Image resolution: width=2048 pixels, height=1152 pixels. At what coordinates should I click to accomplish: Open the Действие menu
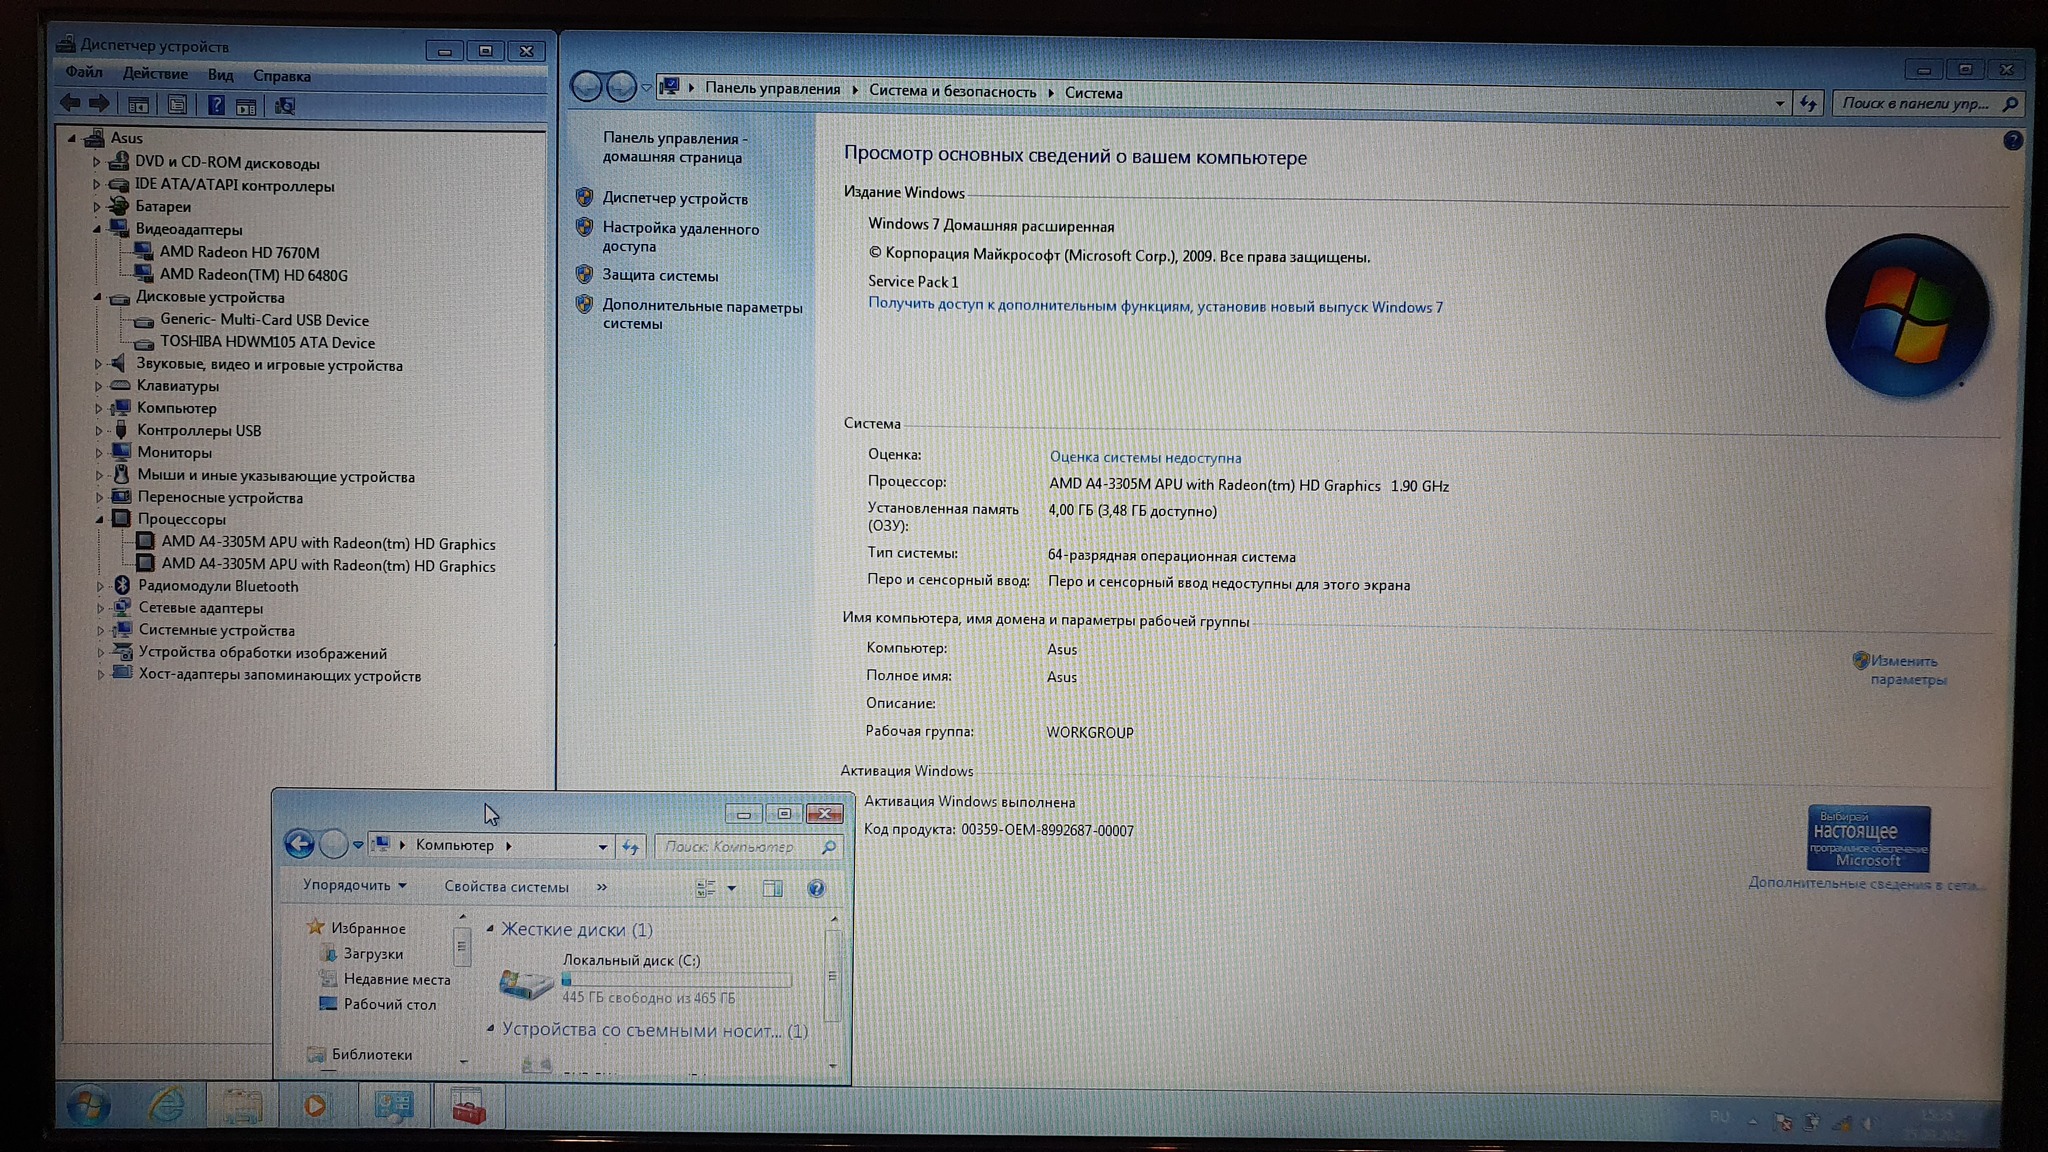[x=155, y=74]
